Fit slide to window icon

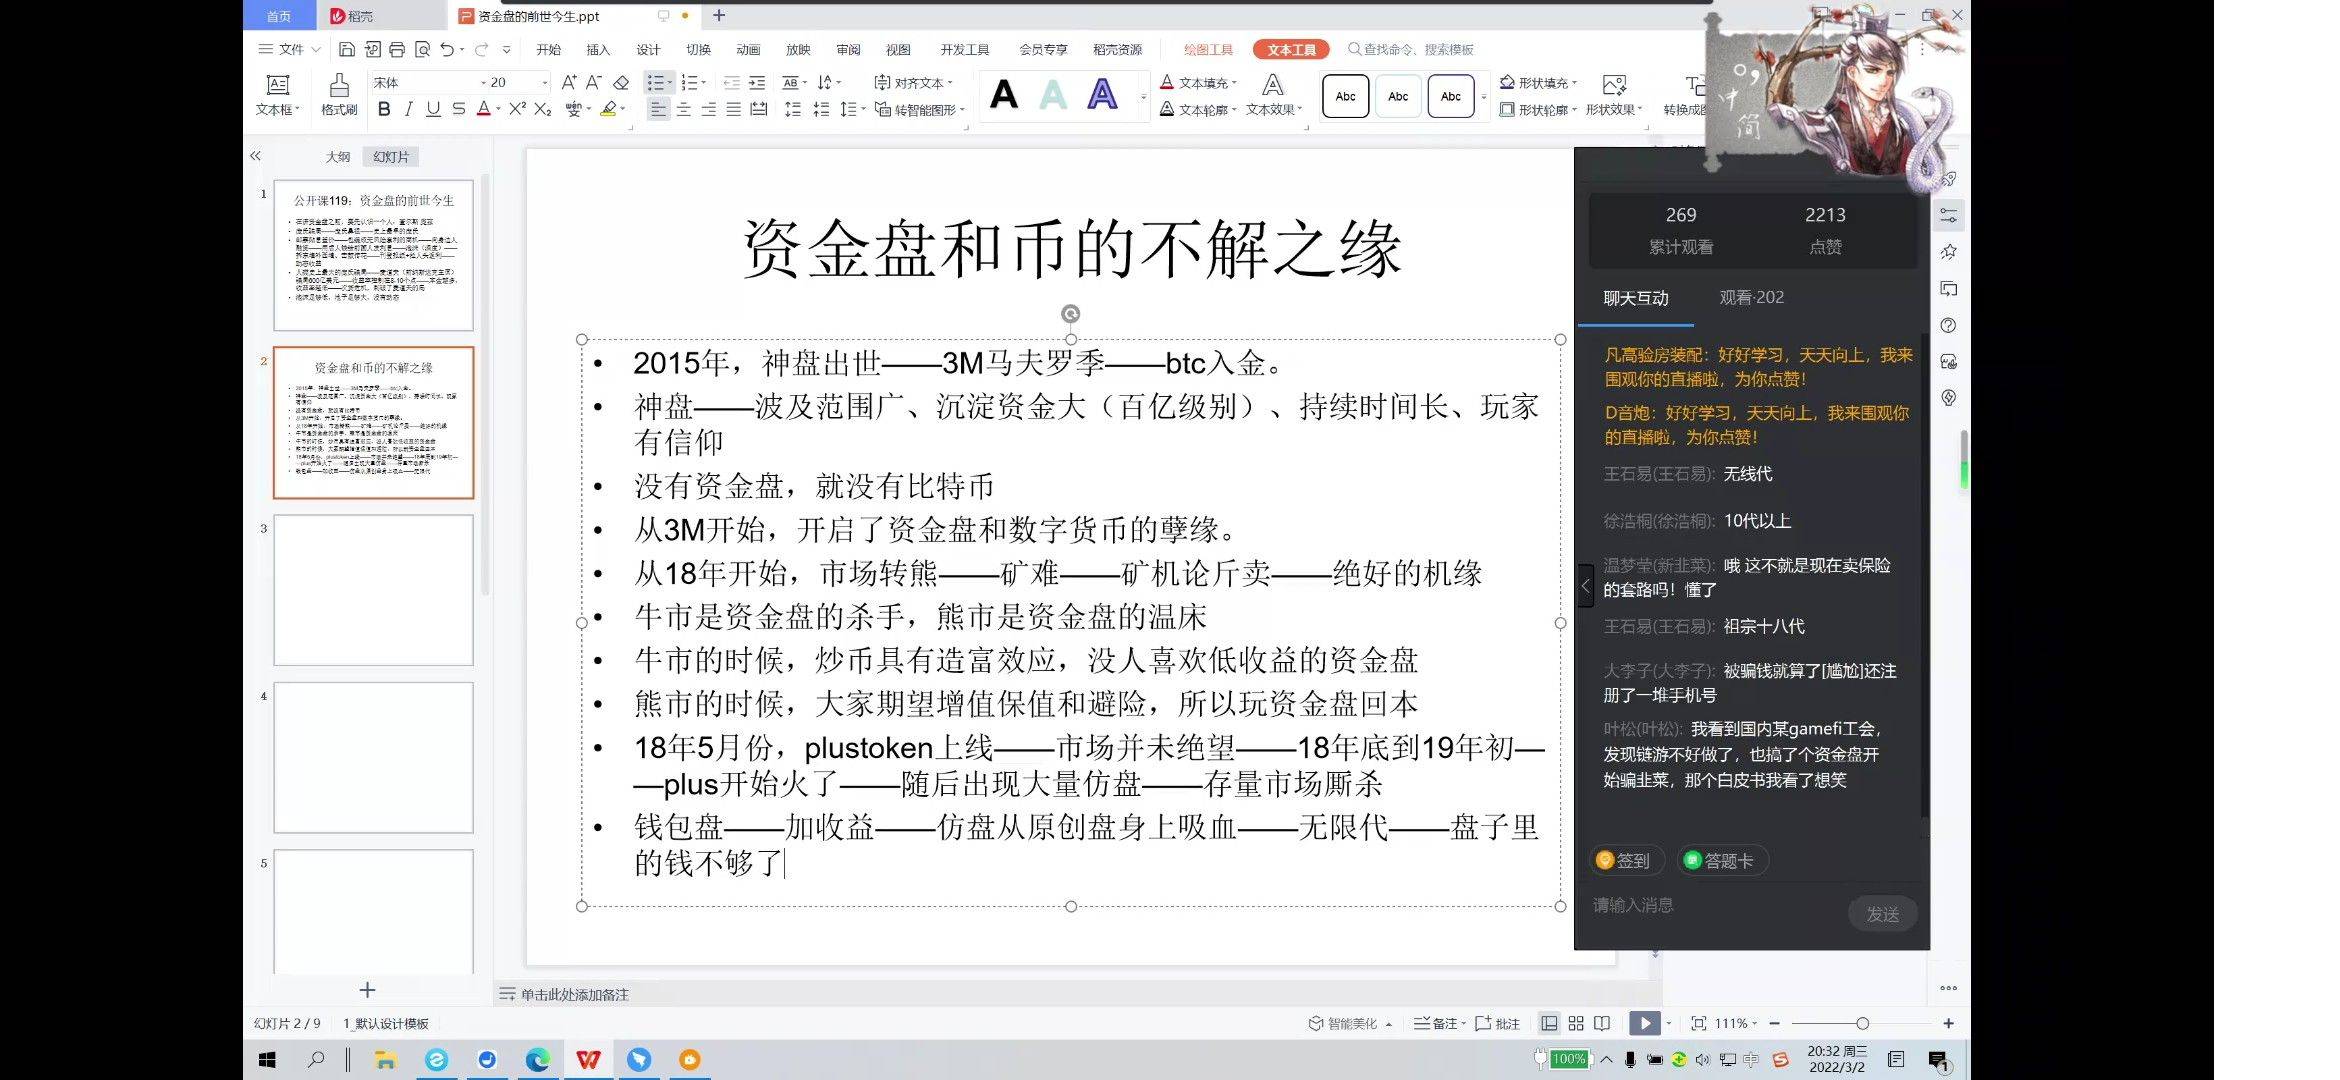1698,1023
